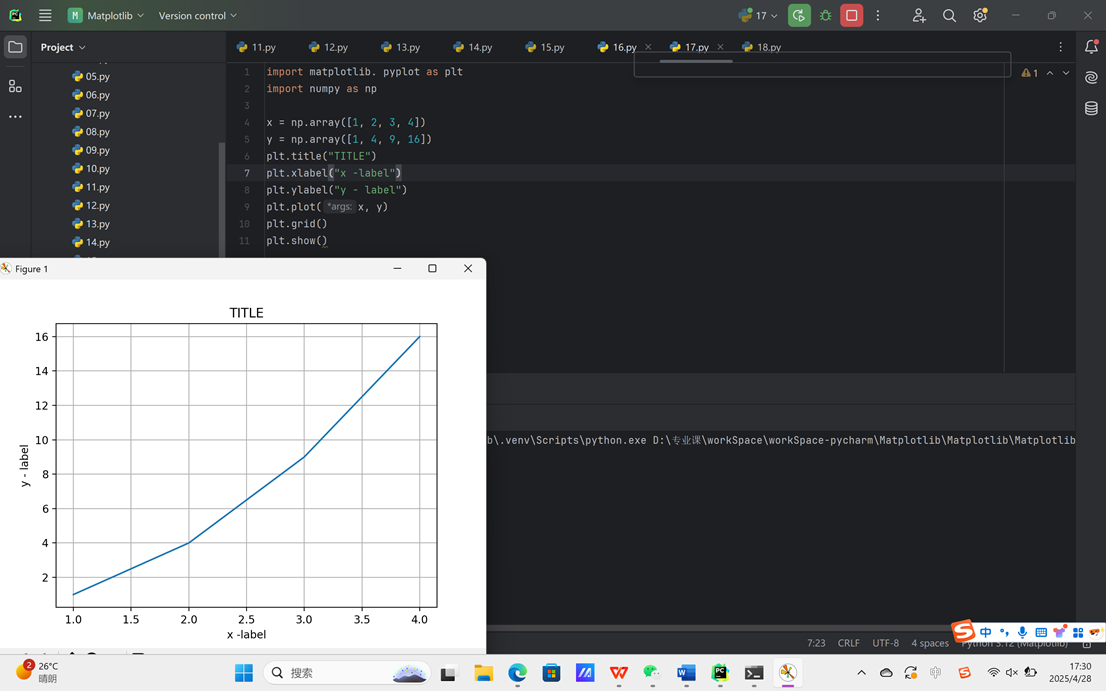Close the 17.py editor tab
This screenshot has width=1106, height=691.
[x=720, y=47]
